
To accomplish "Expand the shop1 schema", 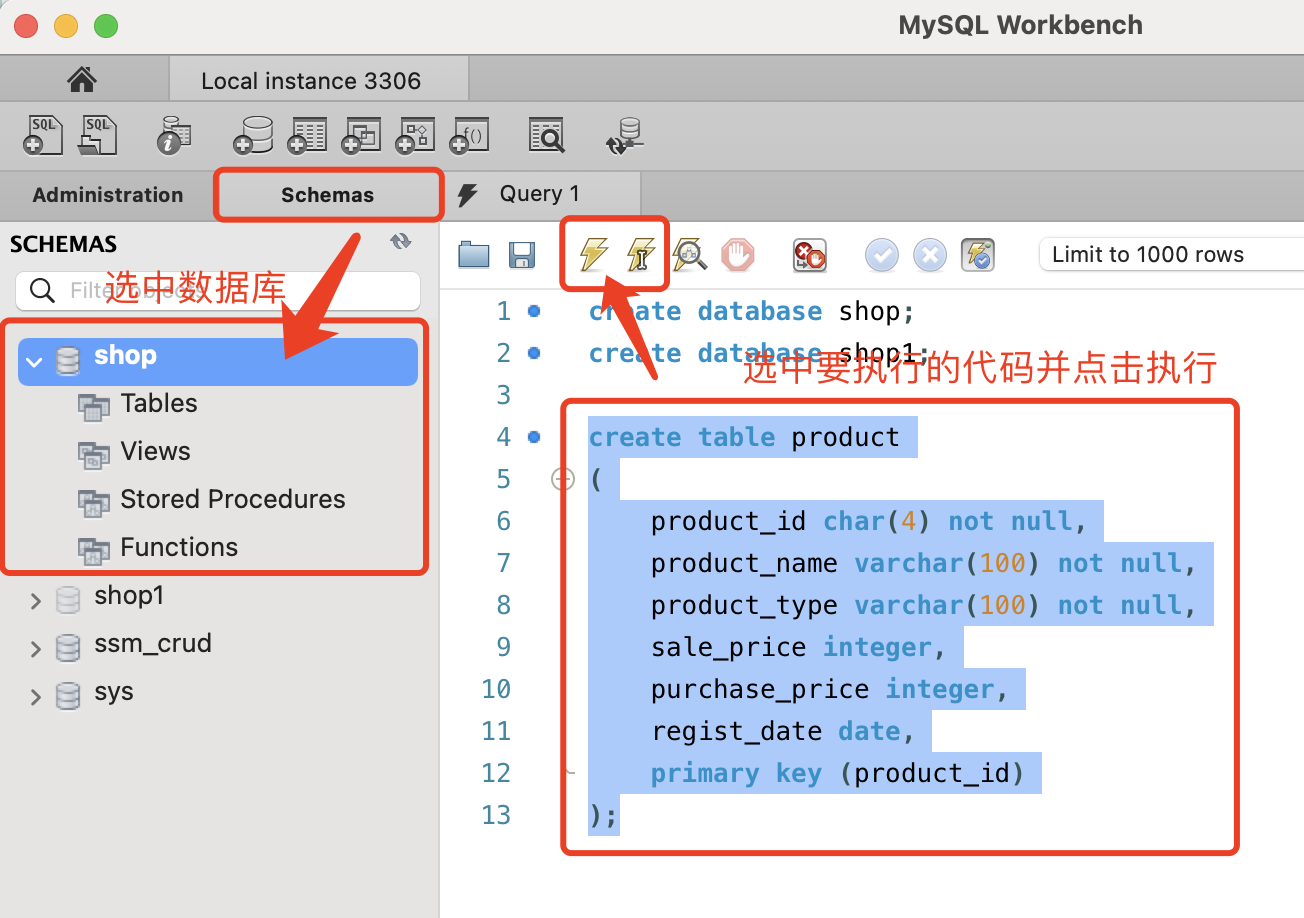I will [35, 600].
